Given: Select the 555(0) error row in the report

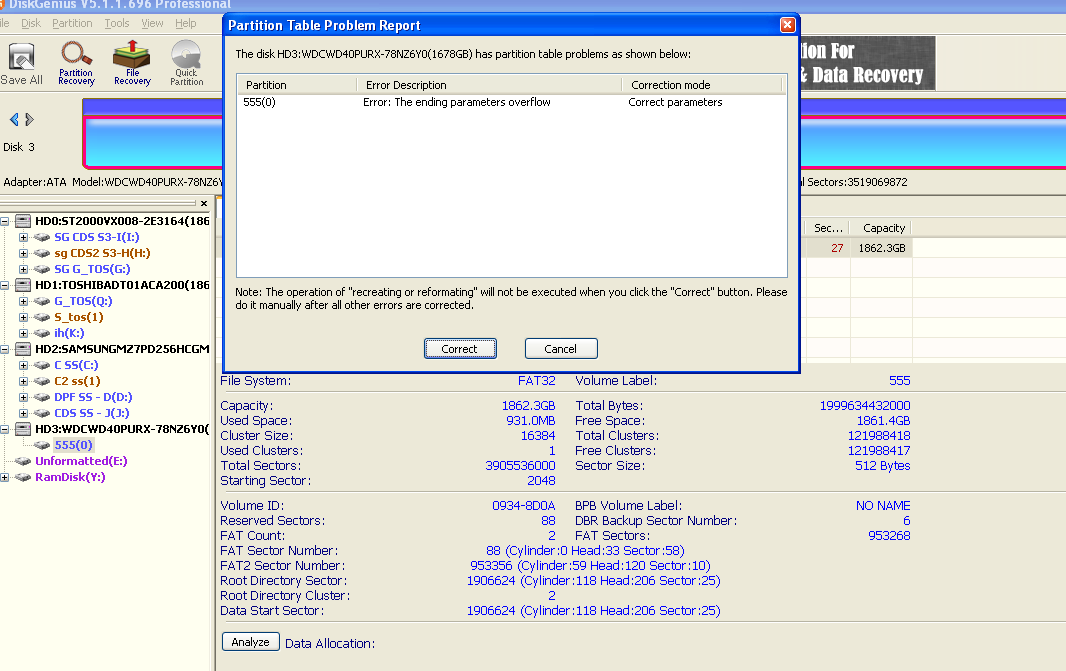Looking at the screenshot, I should tap(400, 101).
